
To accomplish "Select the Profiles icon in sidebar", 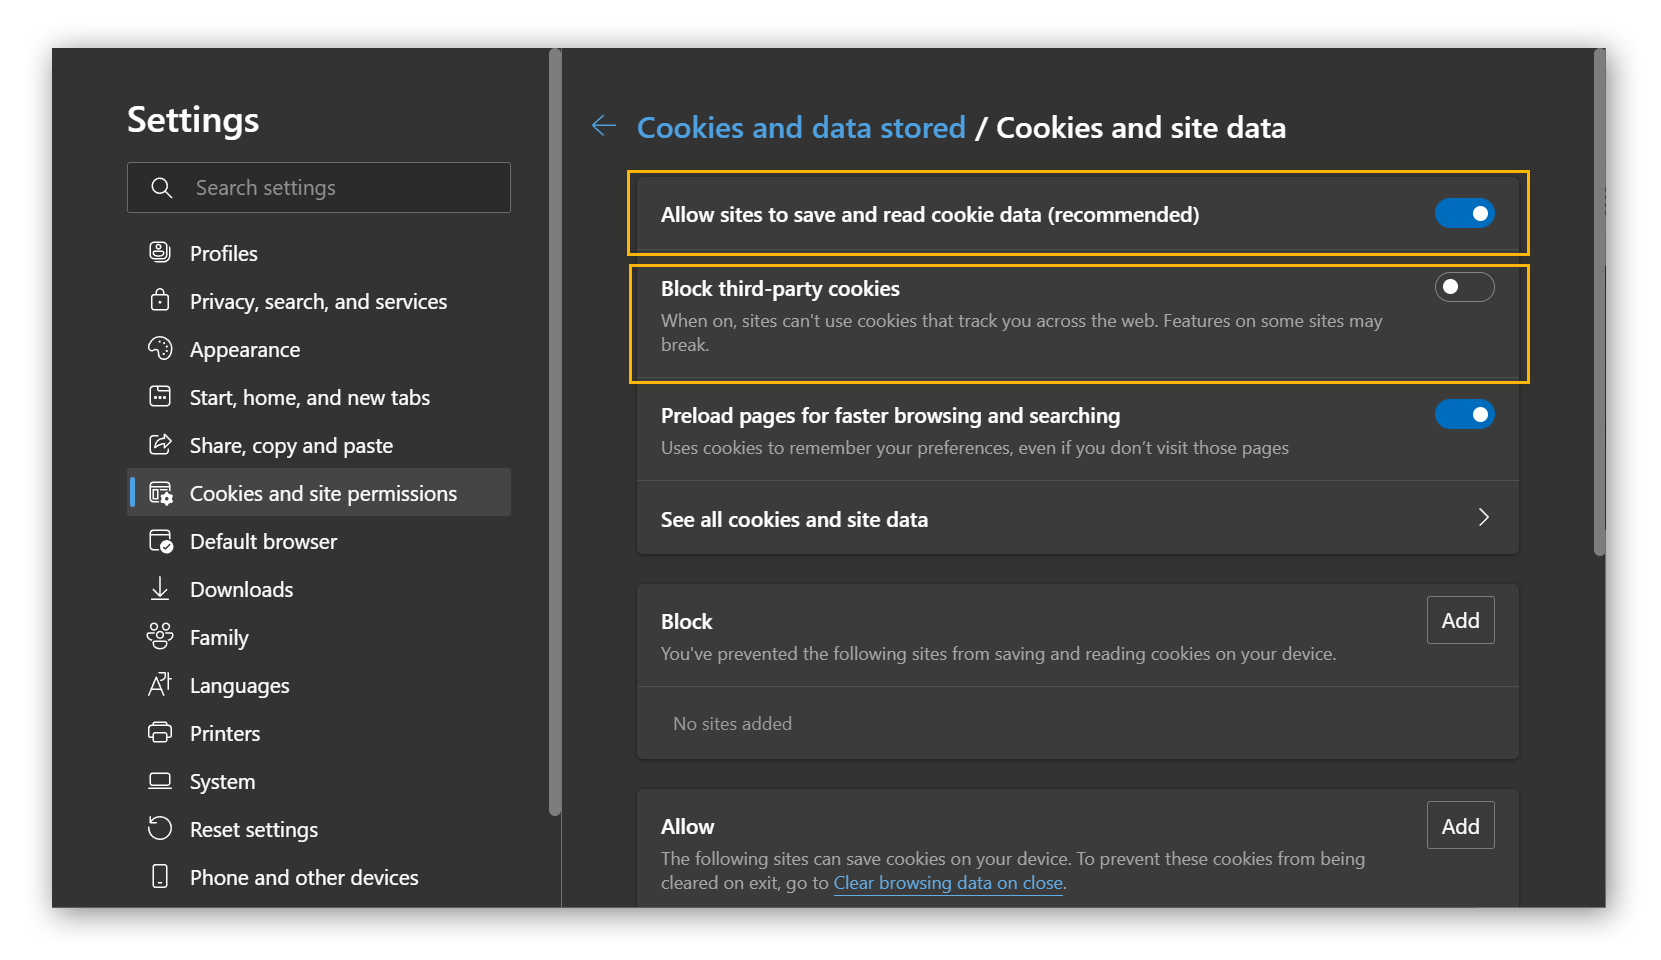I will (160, 252).
